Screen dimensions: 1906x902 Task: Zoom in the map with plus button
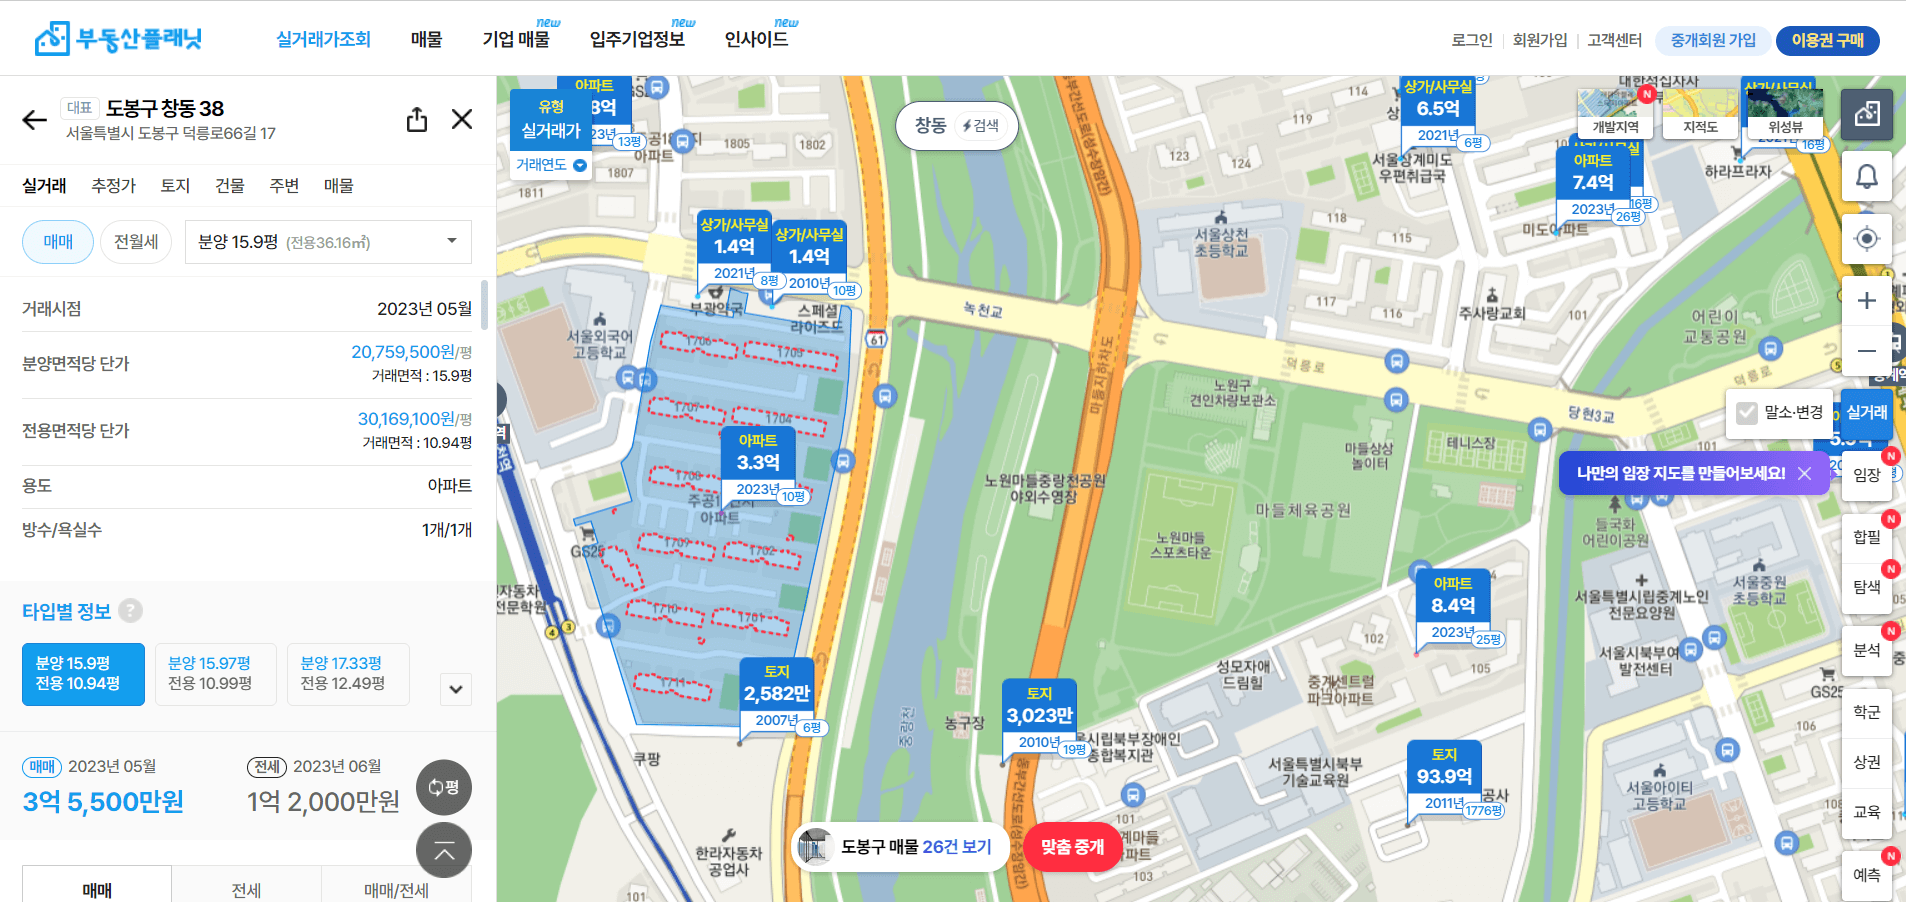(1867, 301)
